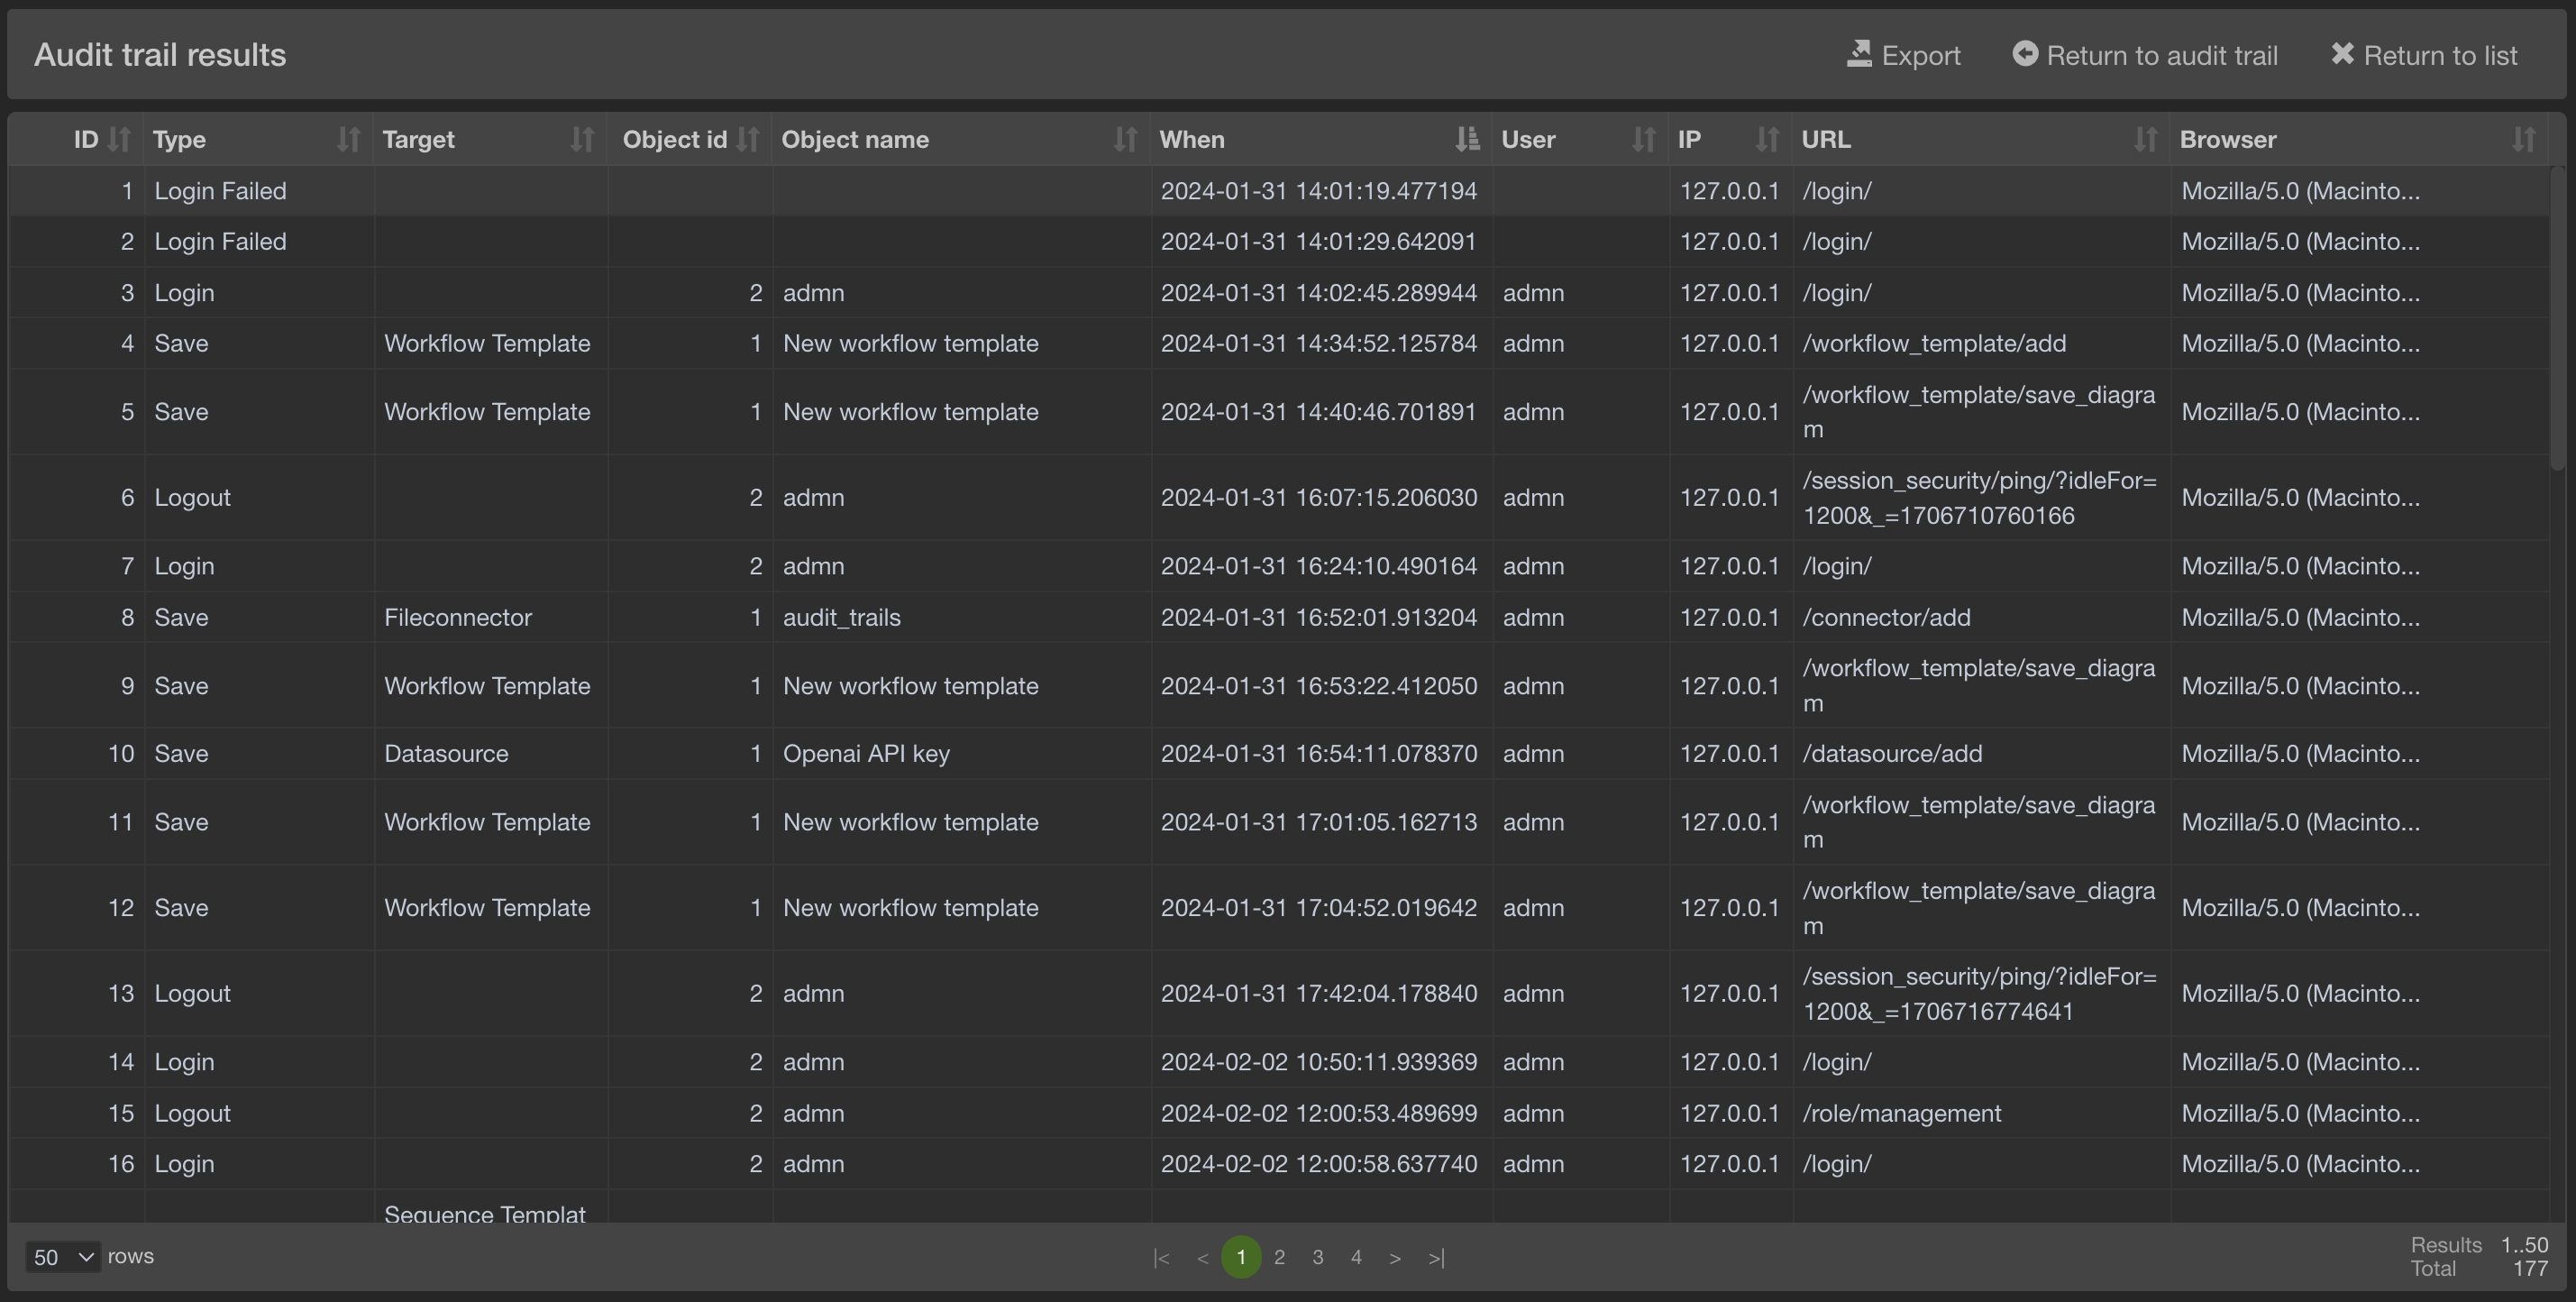This screenshot has height=1302, width=2576.
Task: Click timestamp 2024-01-31 17:04:52.019642
Action: coord(1319,908)
